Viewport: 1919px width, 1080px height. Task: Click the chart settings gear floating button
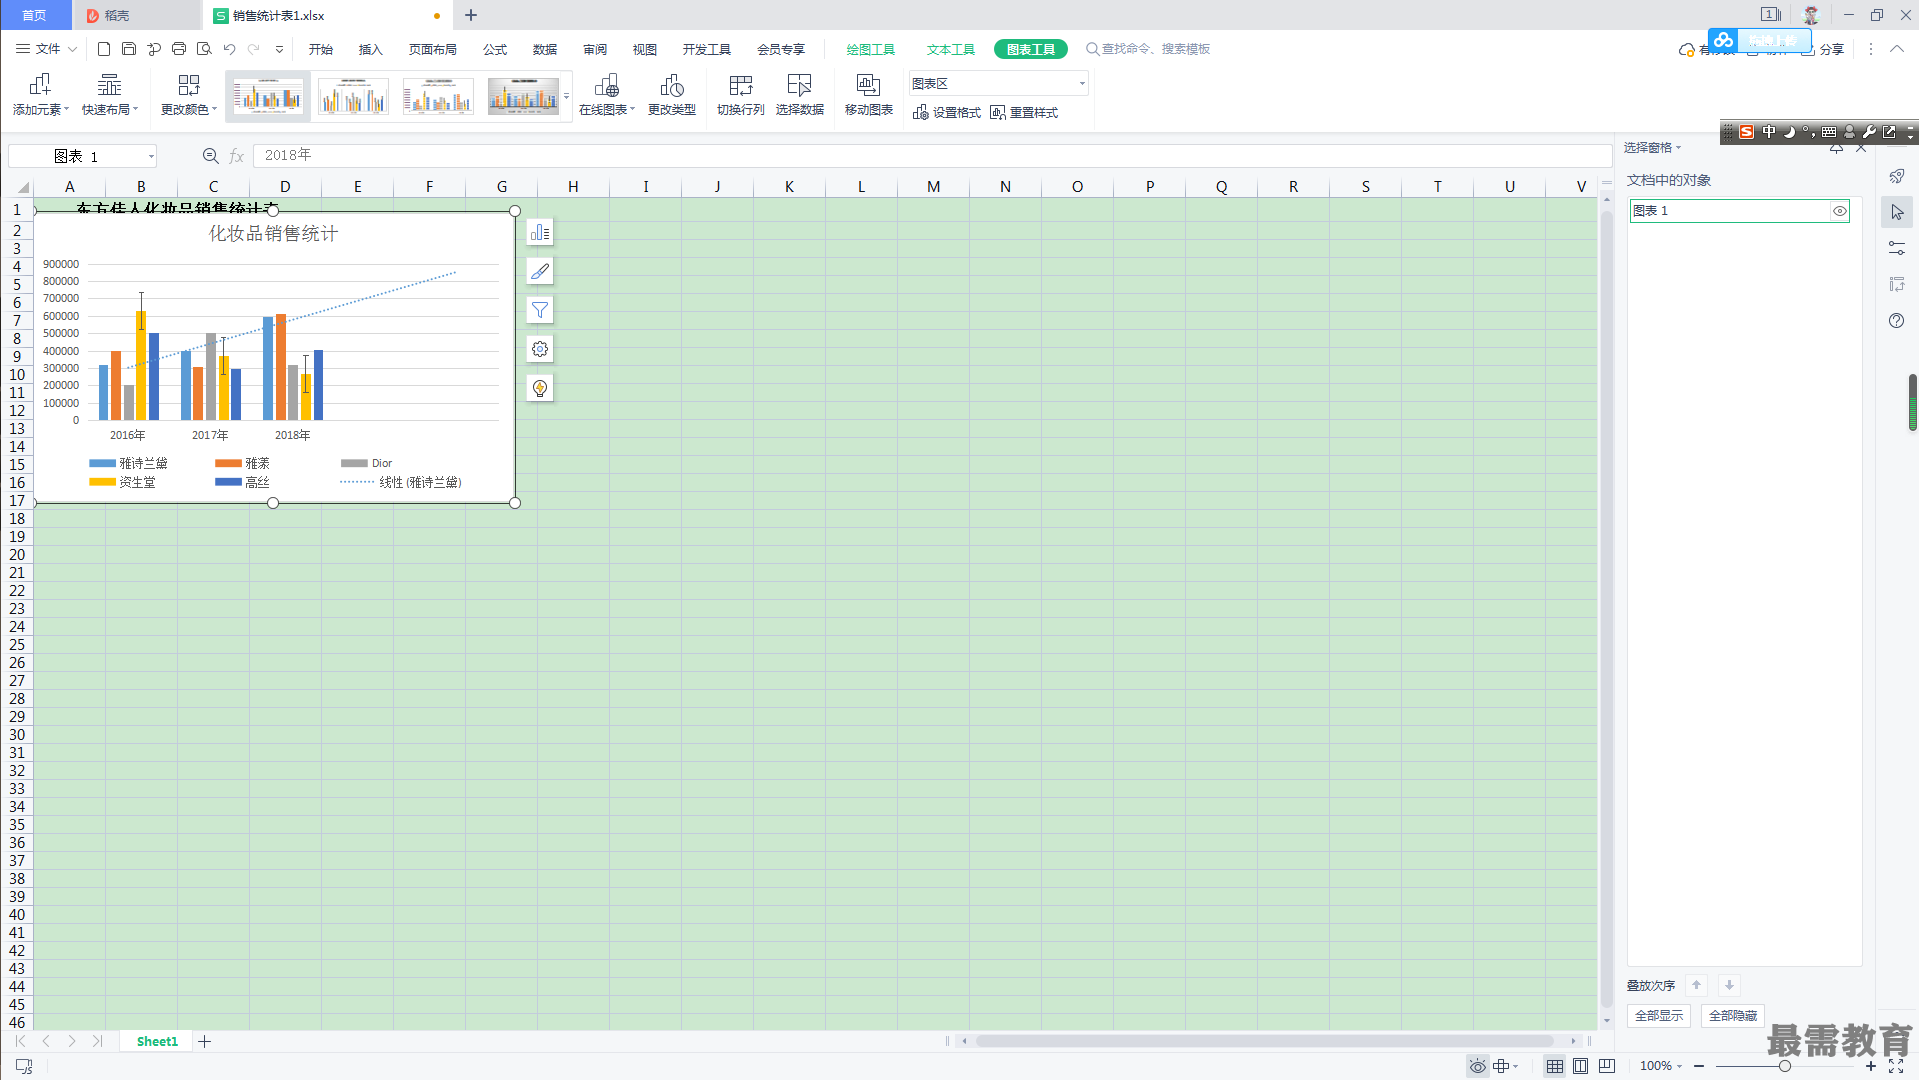point(540,350)
